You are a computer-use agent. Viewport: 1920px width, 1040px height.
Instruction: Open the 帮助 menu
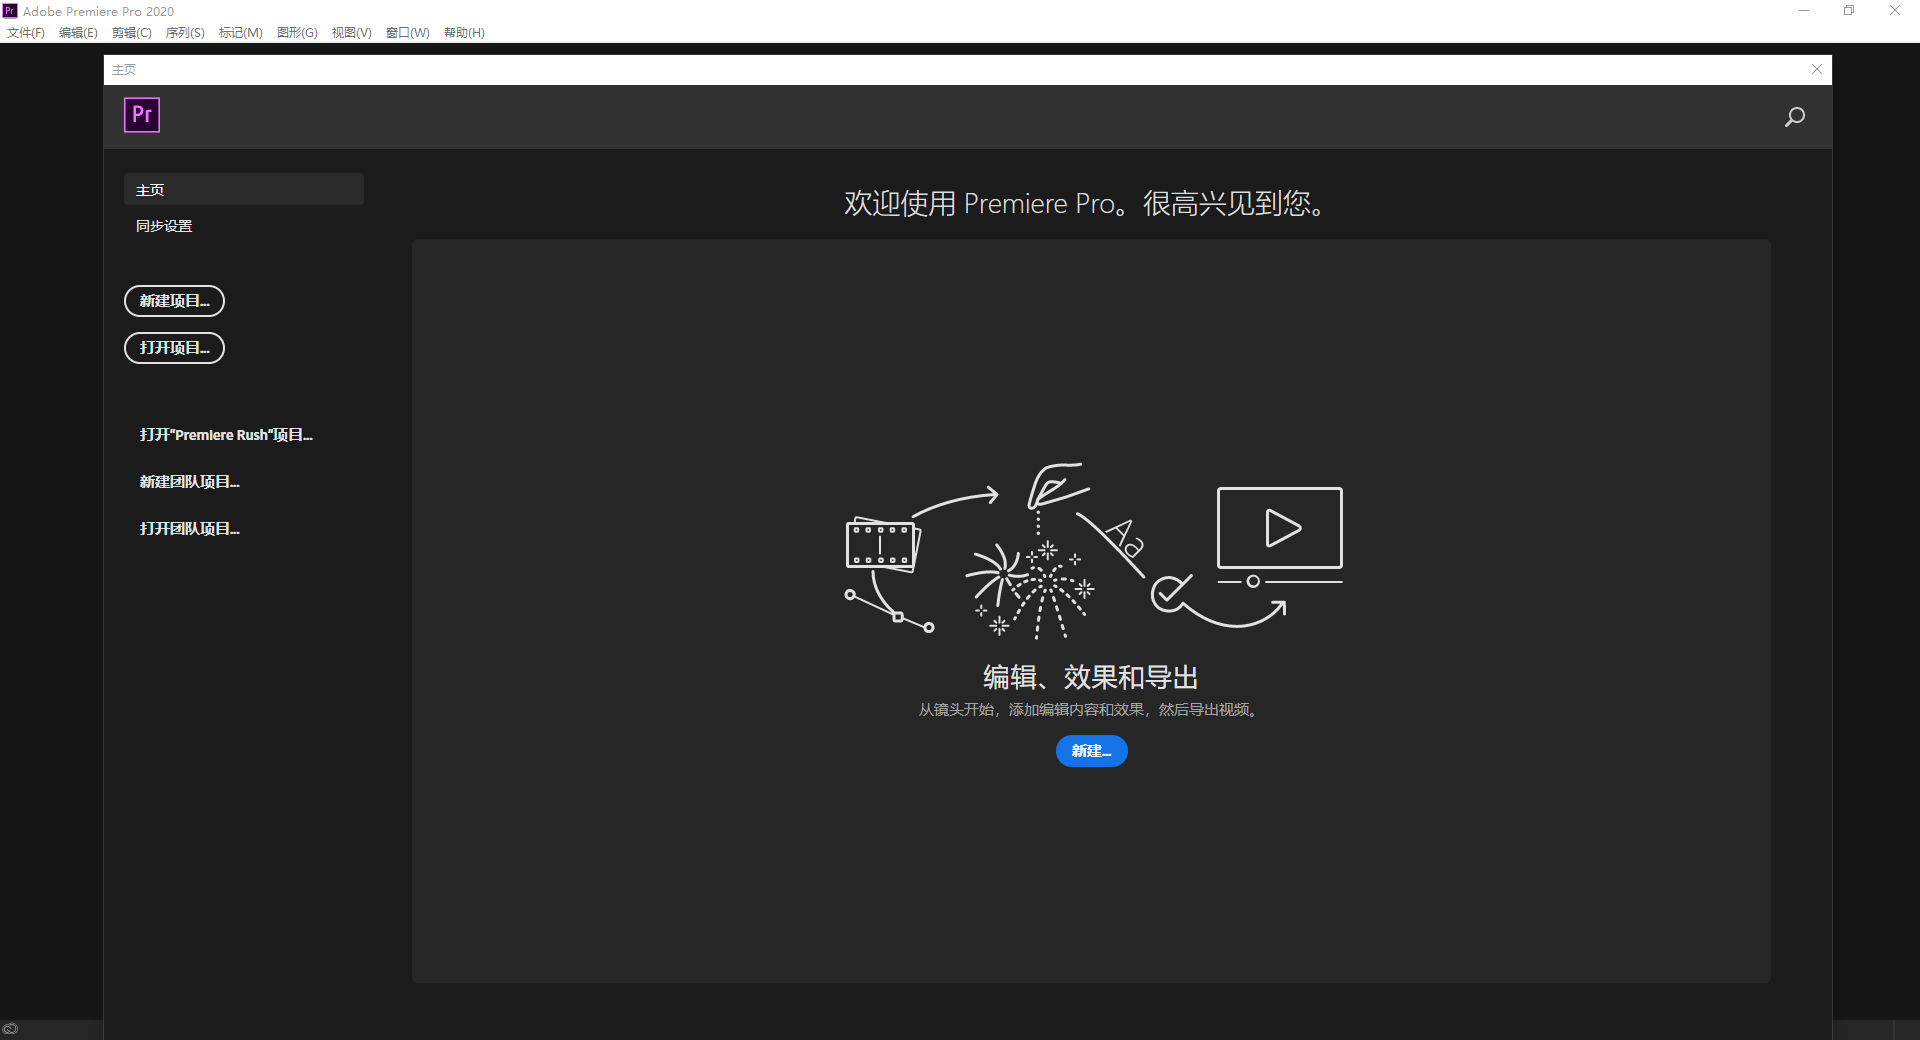(463, 32)
